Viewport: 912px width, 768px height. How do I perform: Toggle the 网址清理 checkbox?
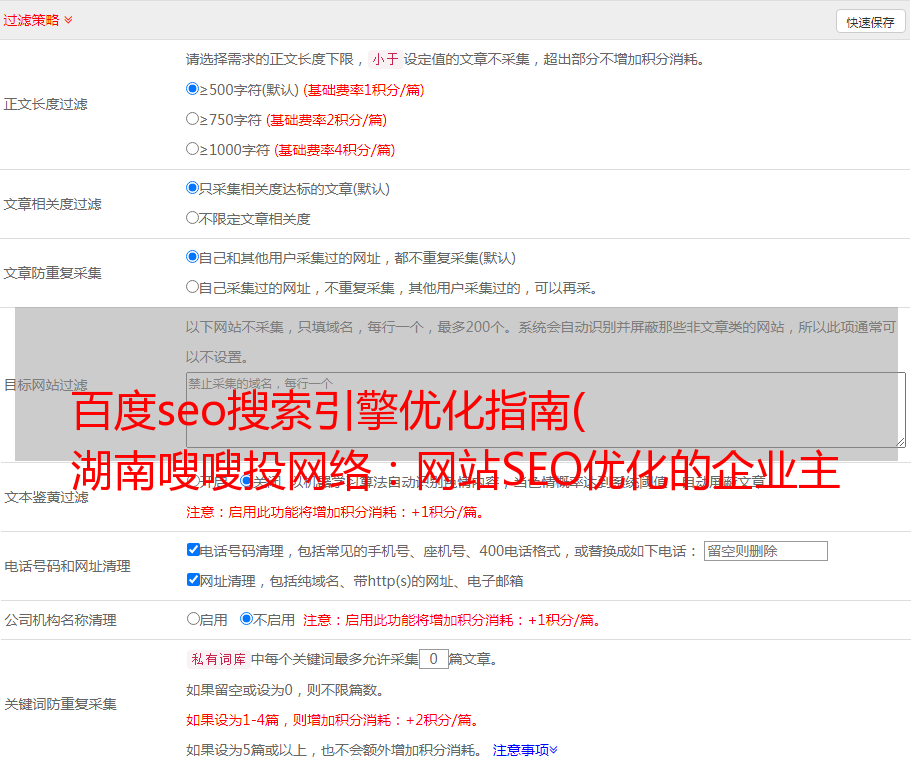[193, 580]
